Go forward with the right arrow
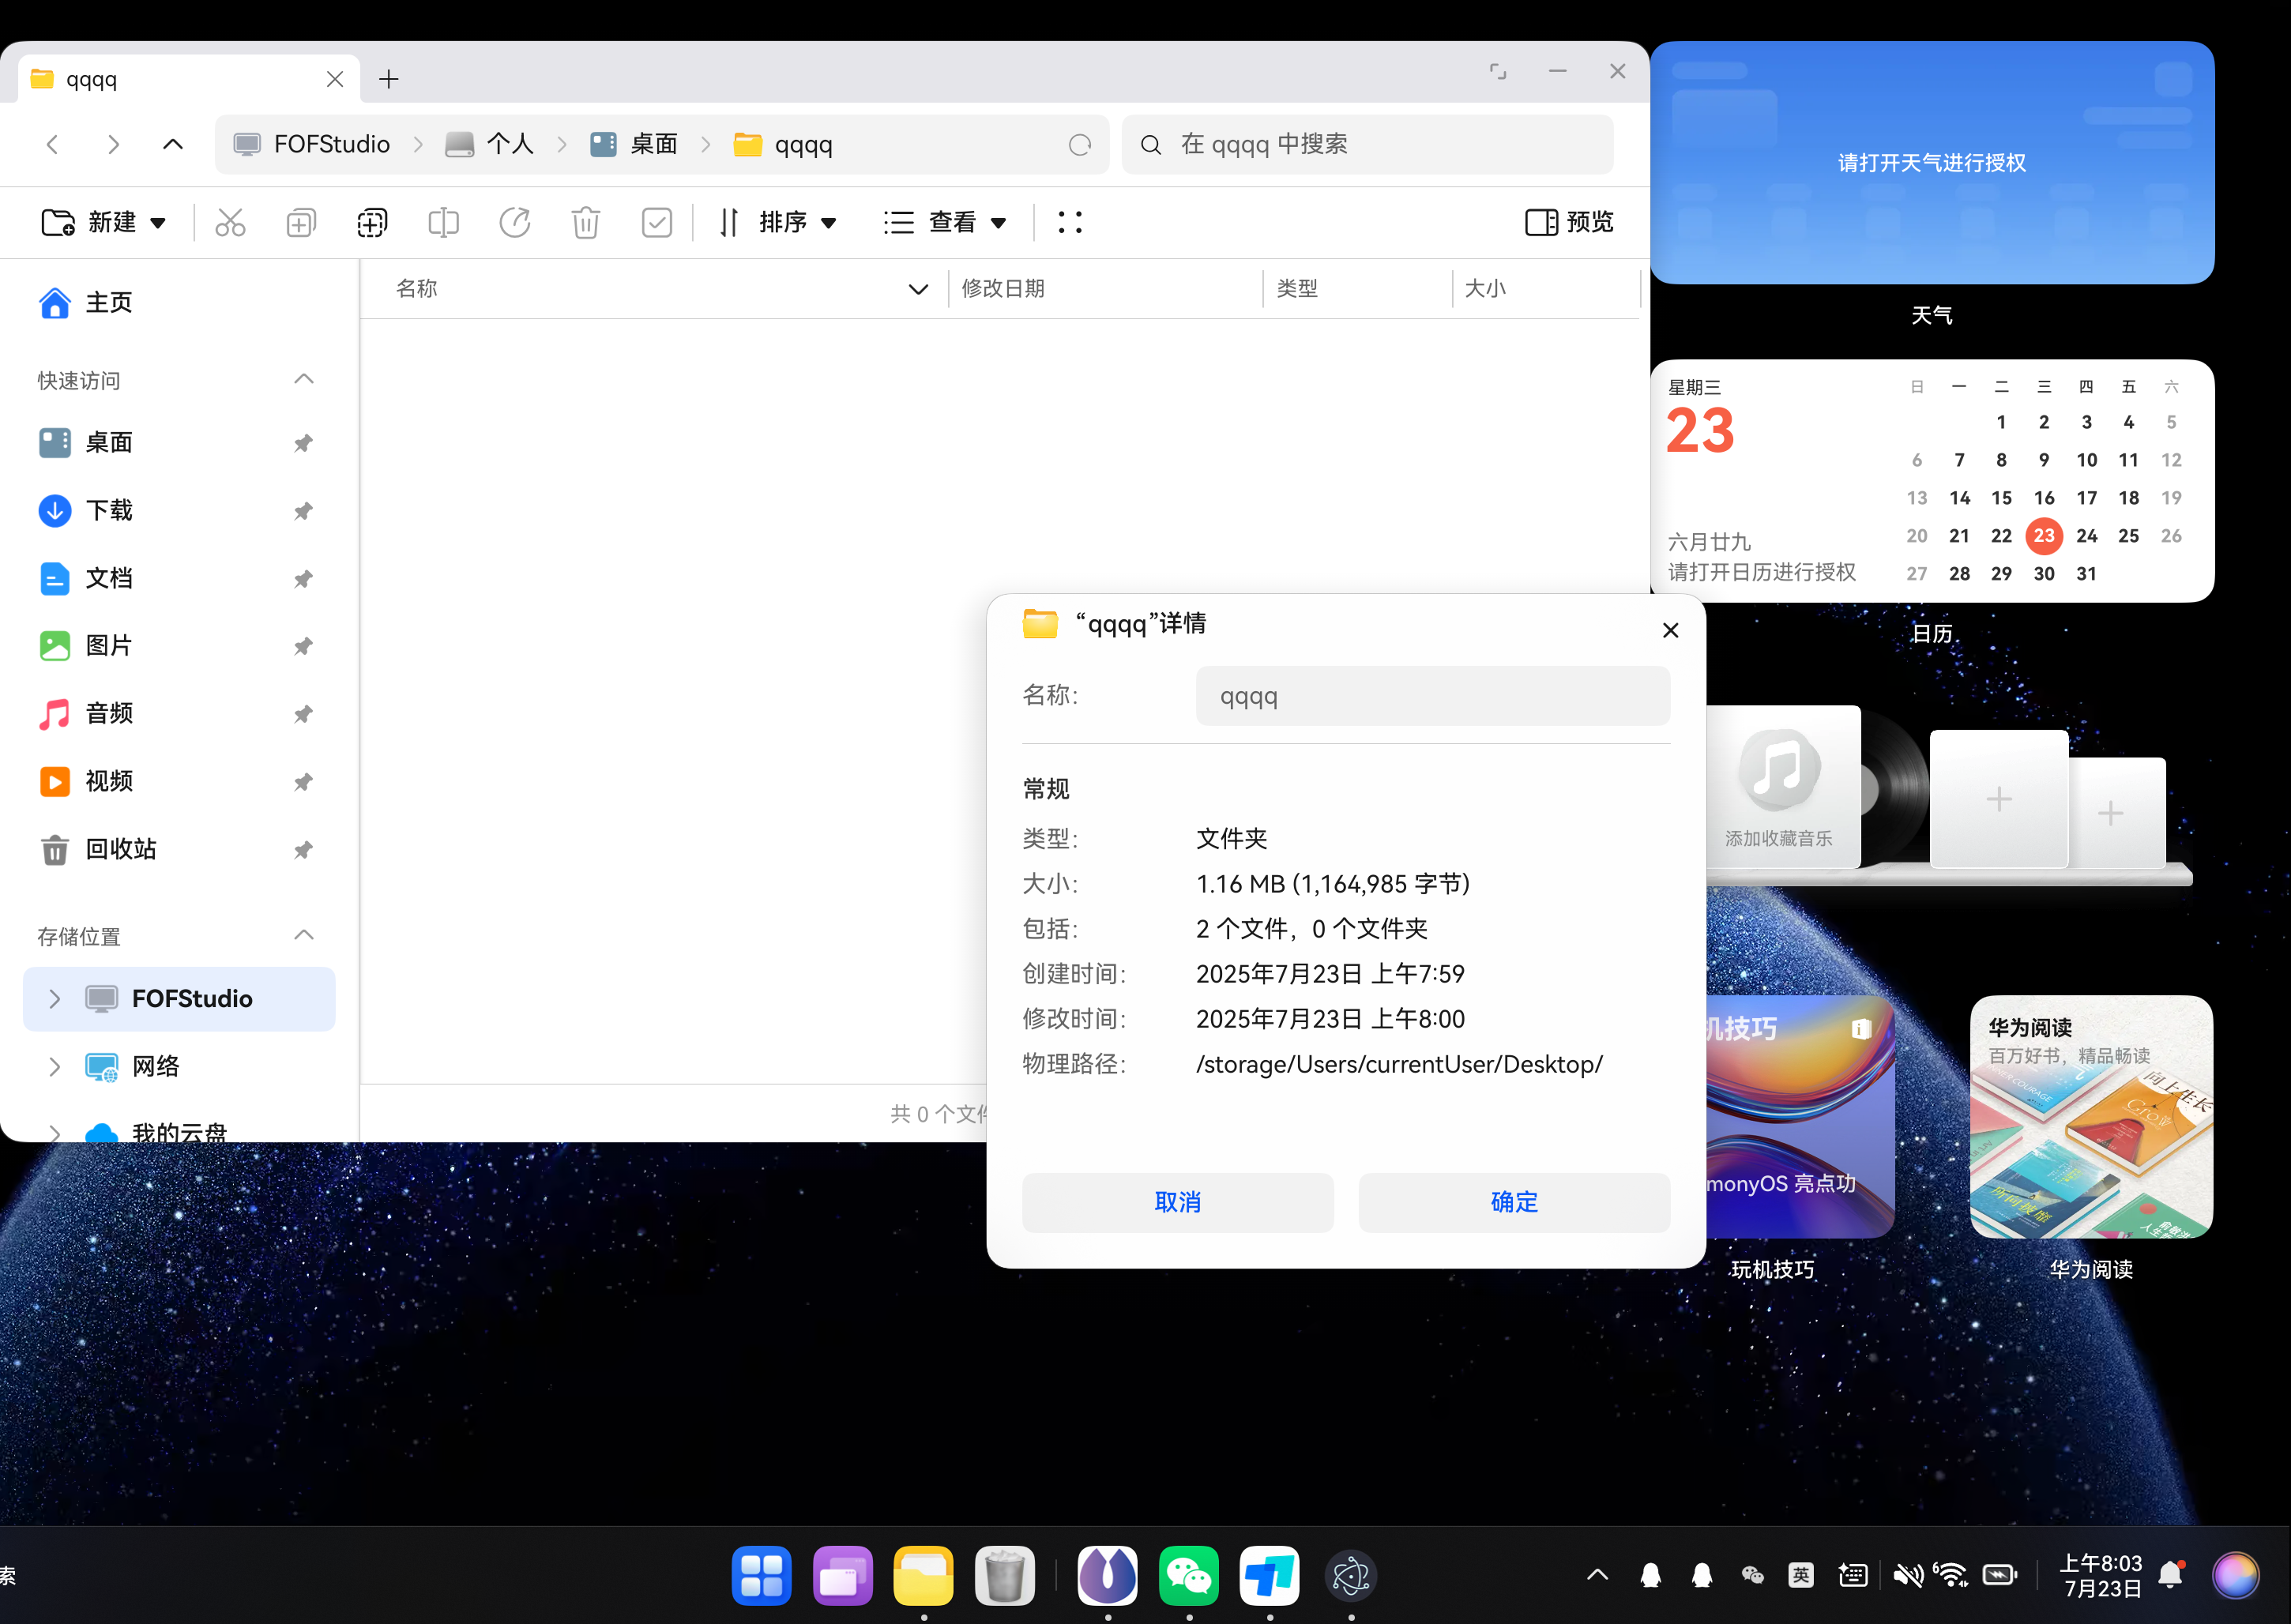The image size is (2291, 1624). point(113,144)
